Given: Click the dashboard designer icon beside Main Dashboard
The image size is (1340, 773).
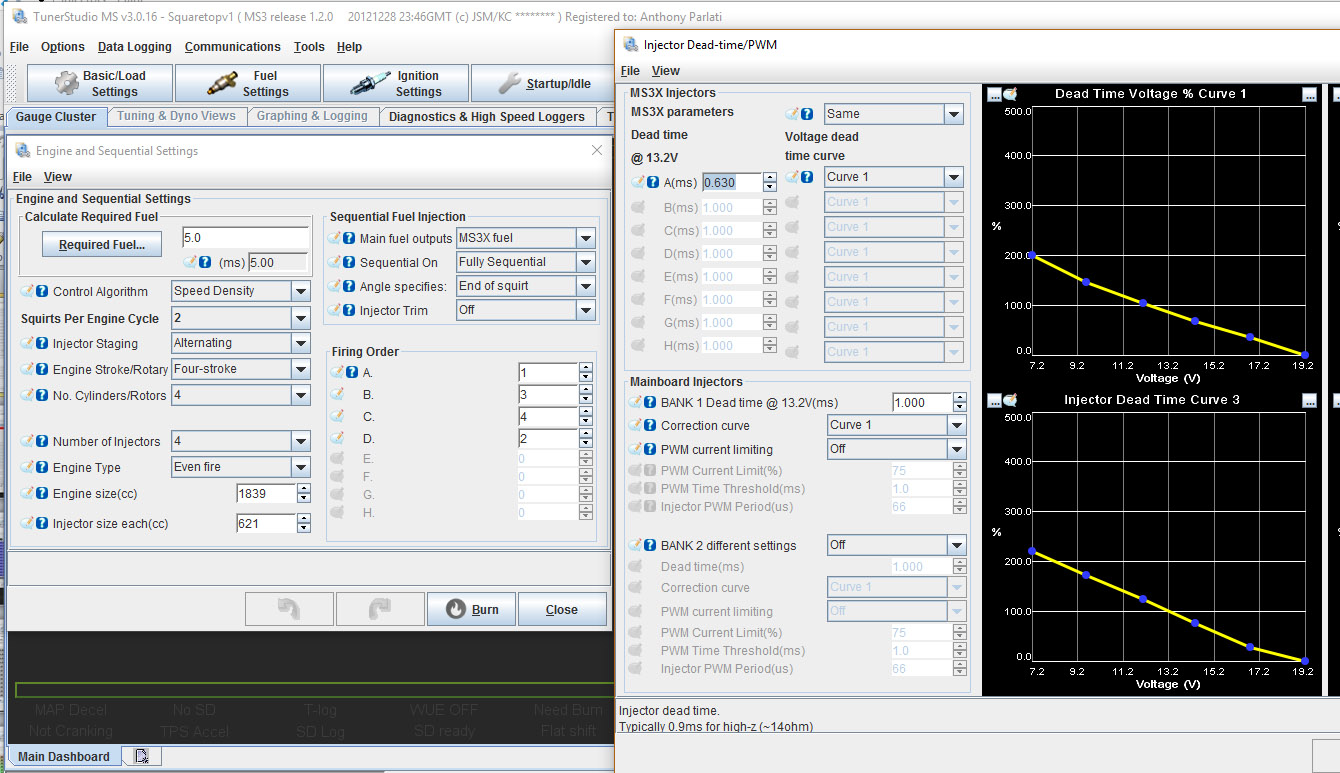Looking at the screenshot, I should (x=142, y=756).
